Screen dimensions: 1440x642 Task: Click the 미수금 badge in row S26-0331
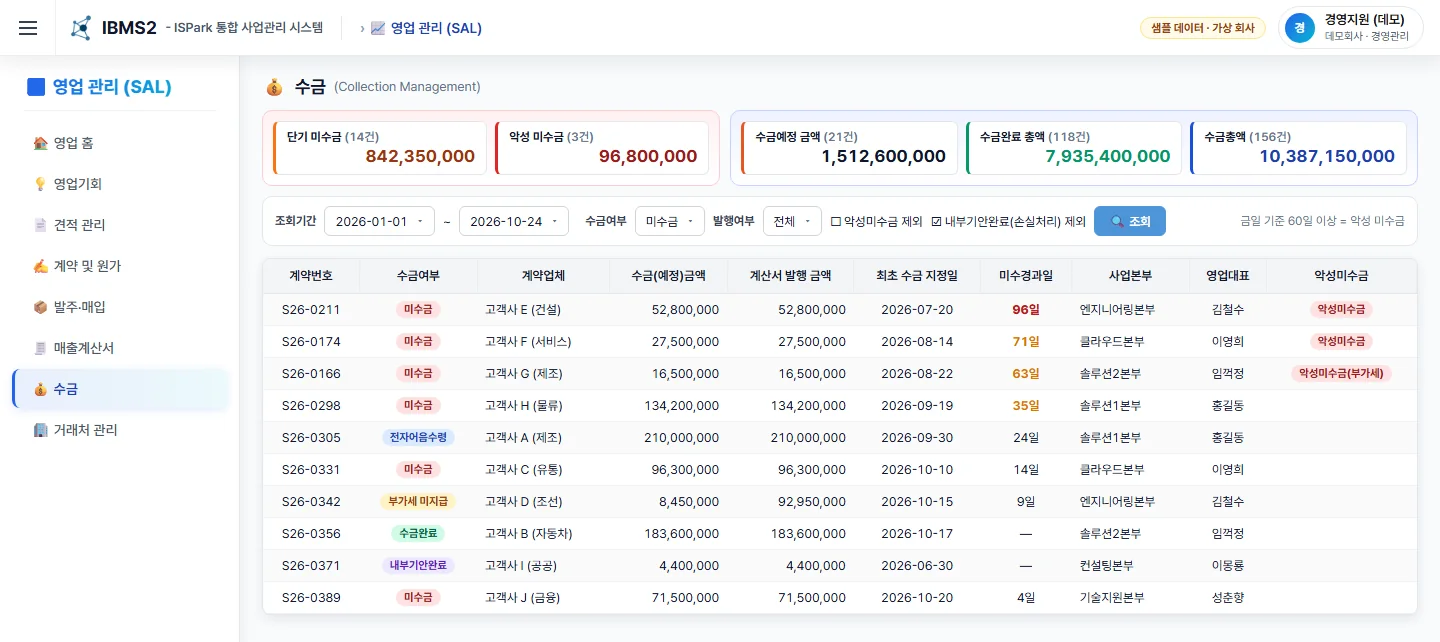pyautogui.click(x=418, y=470)
